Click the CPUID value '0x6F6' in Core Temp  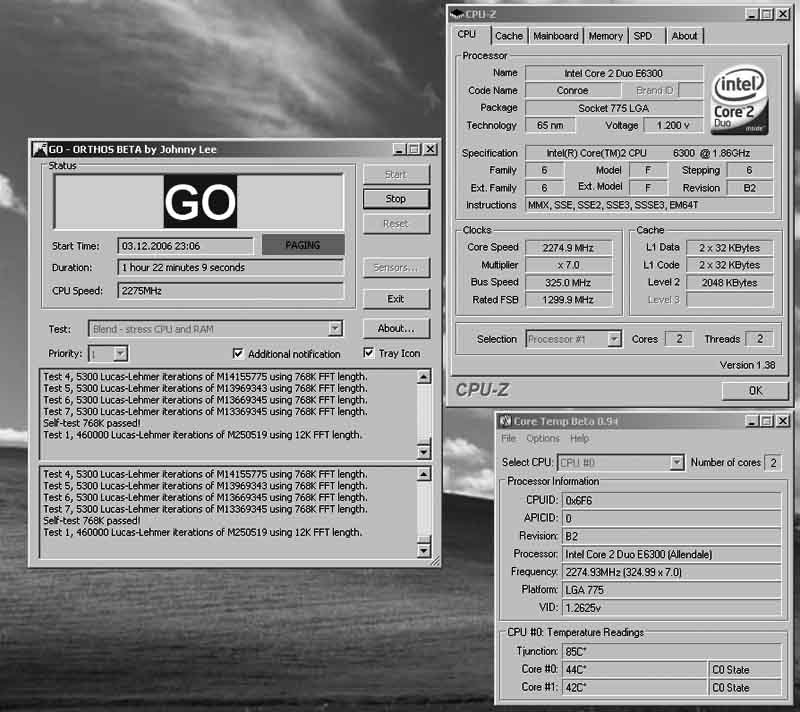671,500
